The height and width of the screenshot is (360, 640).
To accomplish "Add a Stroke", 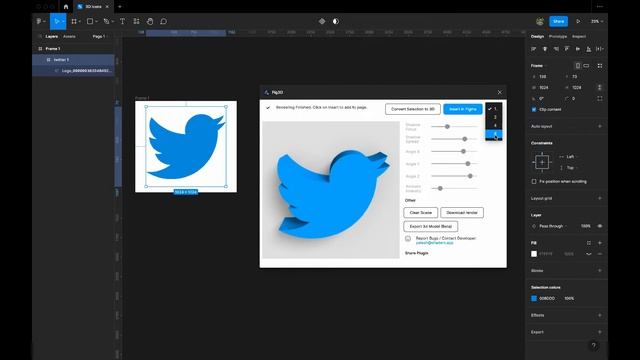I will pyautogui.click(x=600, y=270).
